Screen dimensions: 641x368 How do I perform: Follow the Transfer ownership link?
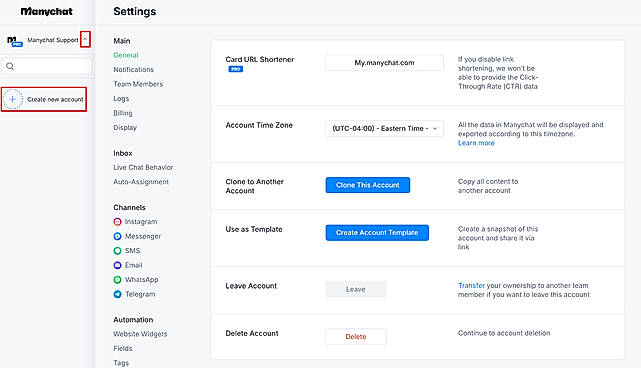tap(471, 285)
